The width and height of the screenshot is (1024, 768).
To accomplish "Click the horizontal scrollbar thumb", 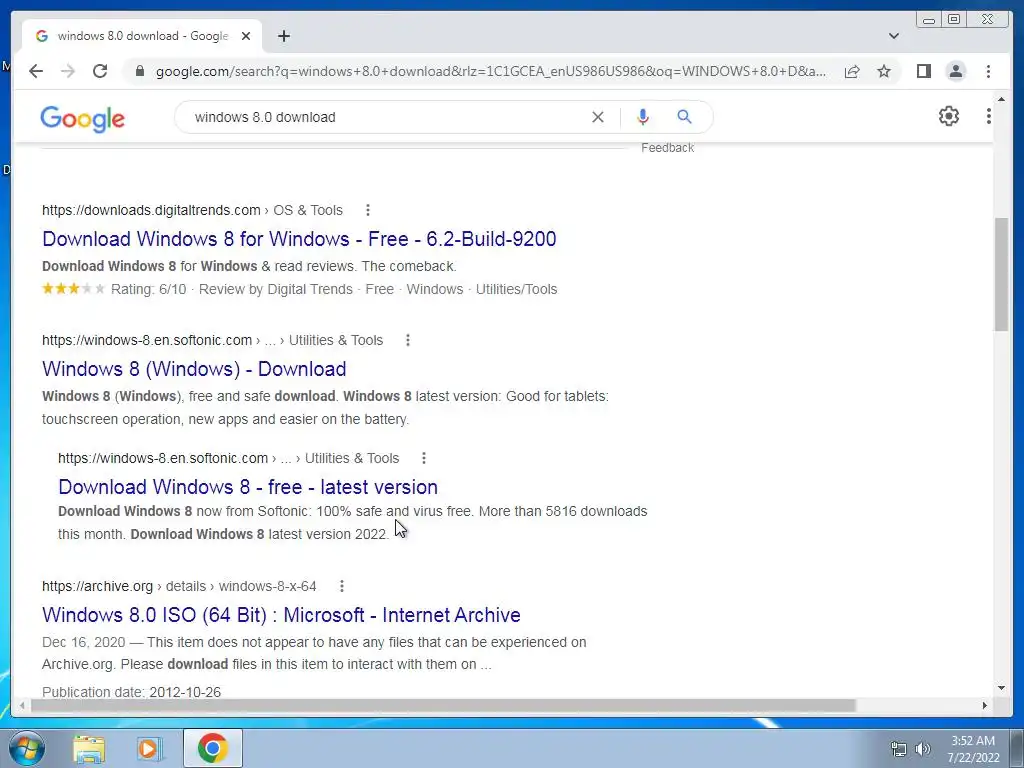I will coord(443,706).
